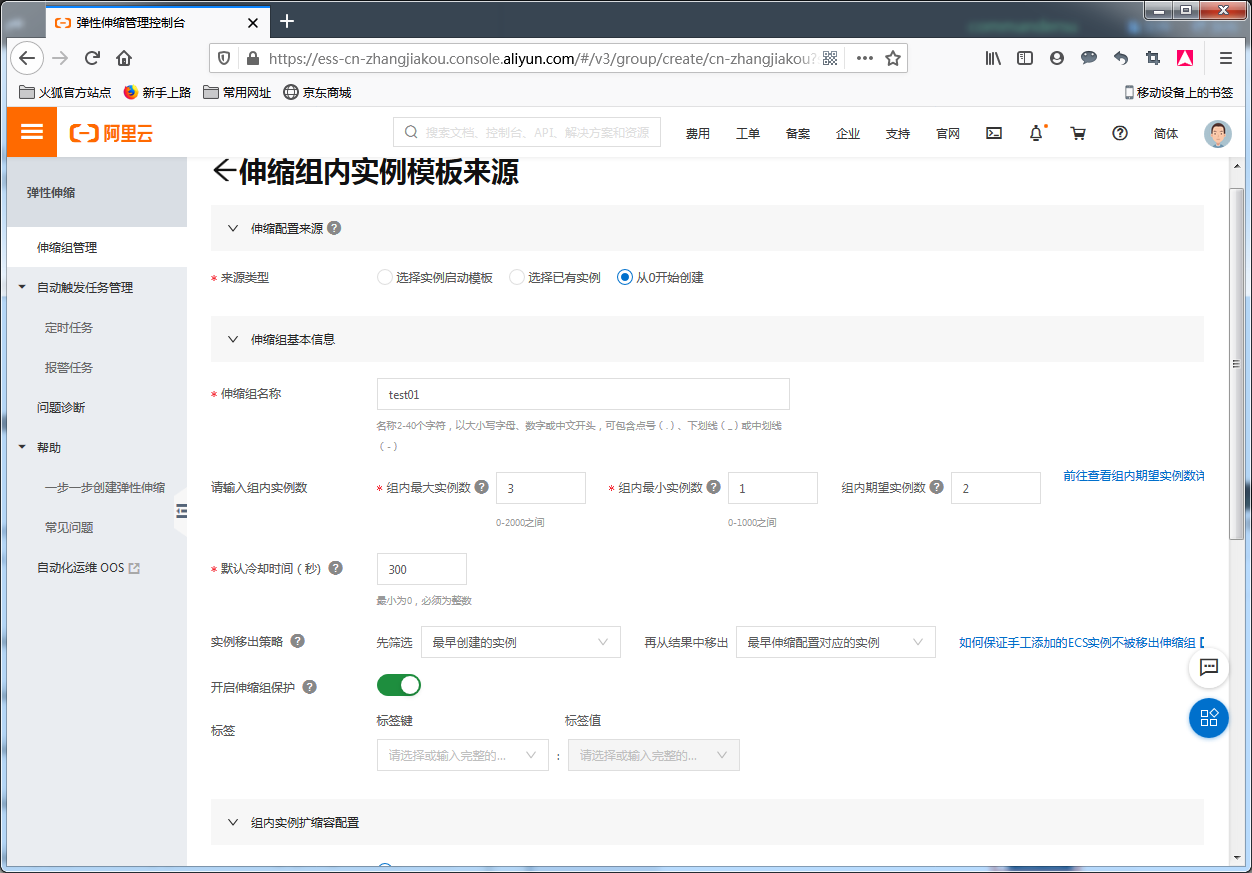Open the Cloud Shell terminal icon
This screenshot has height=873, width=1252.
[993, 133]
